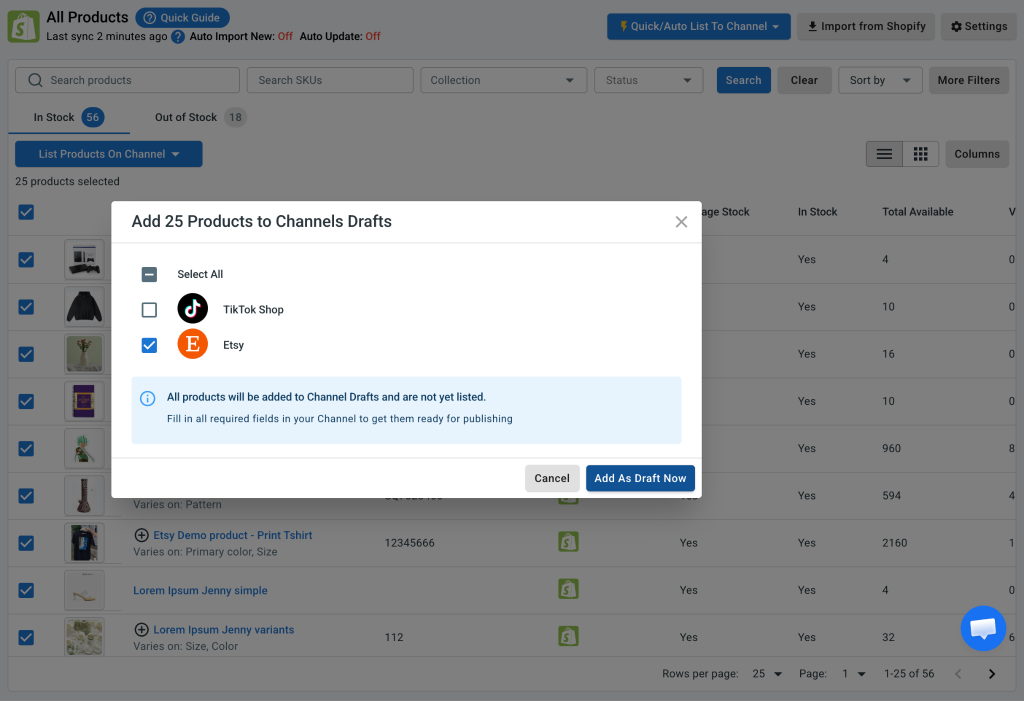1024x701 pixels.
Task: Toggle the Select All channels checkbox
Action: (149, 274)
